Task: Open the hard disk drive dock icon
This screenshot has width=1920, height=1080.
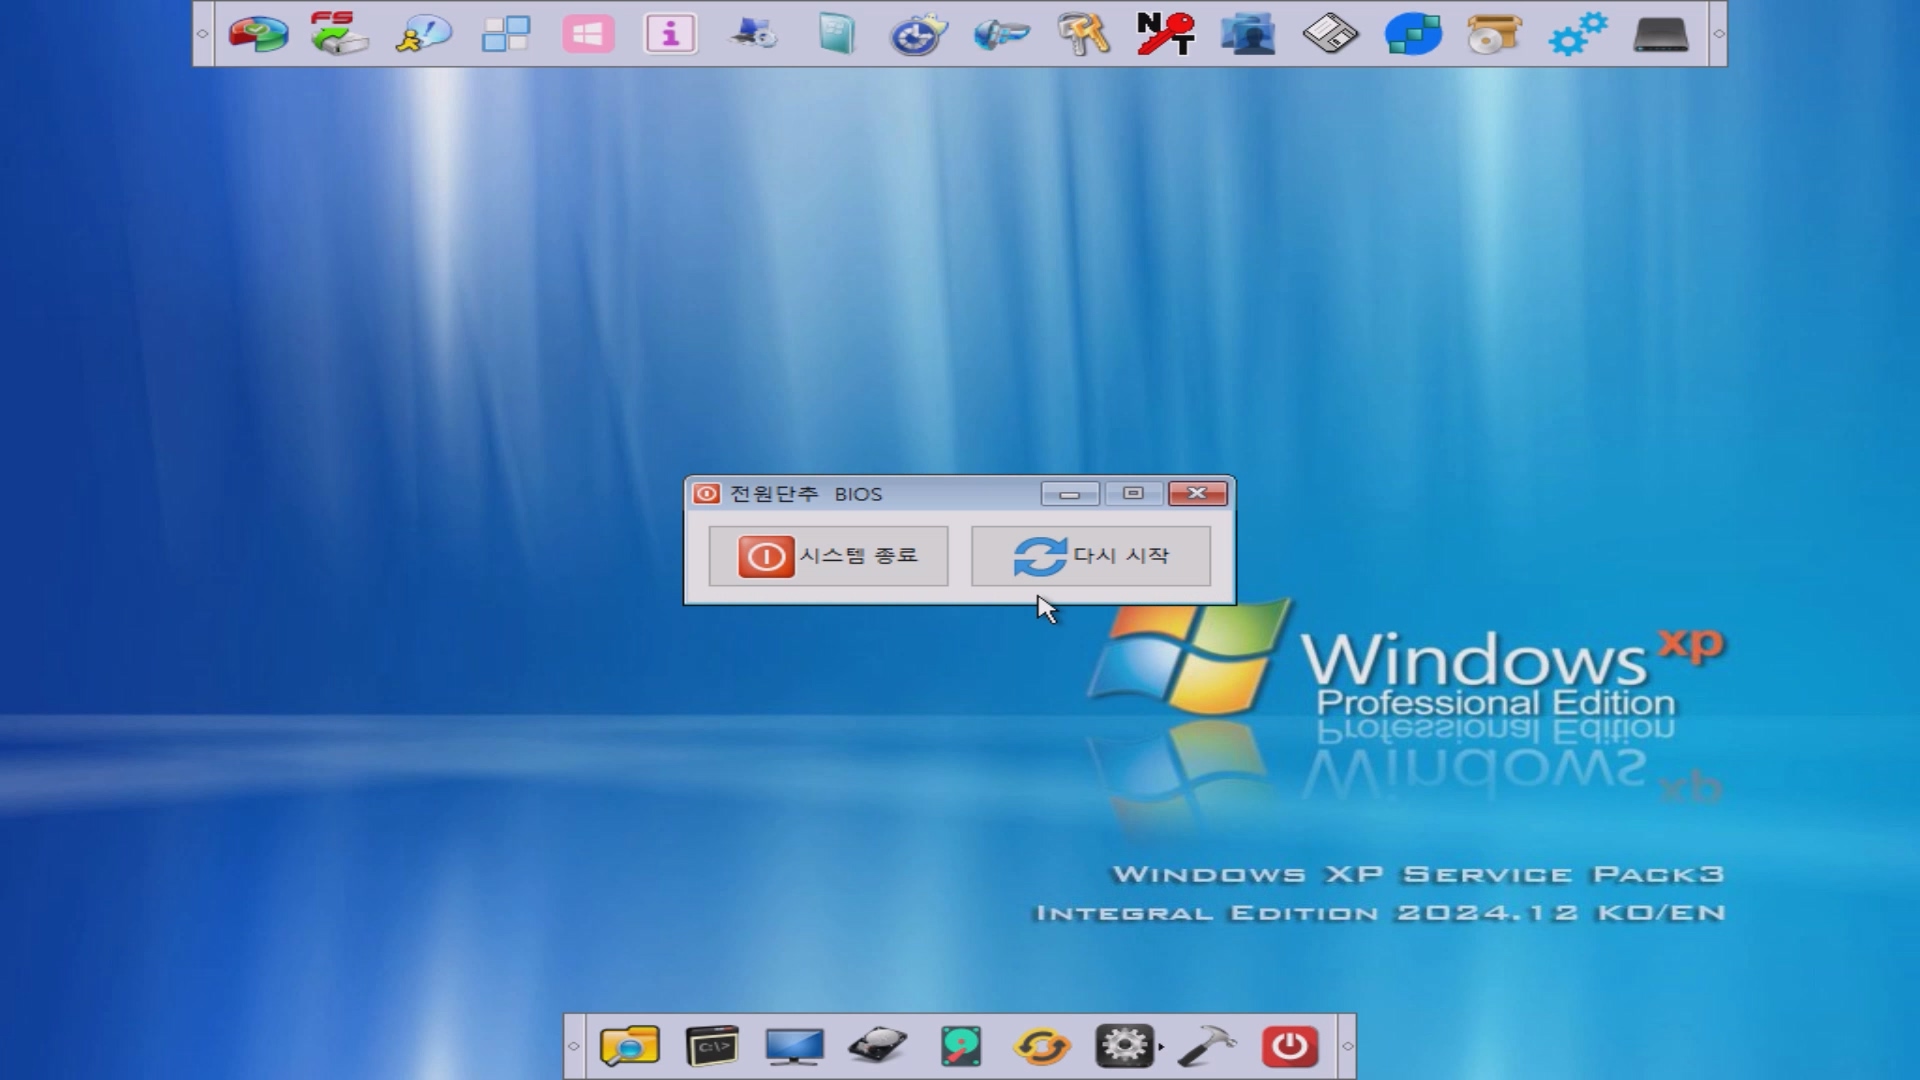Action: 877,1047
